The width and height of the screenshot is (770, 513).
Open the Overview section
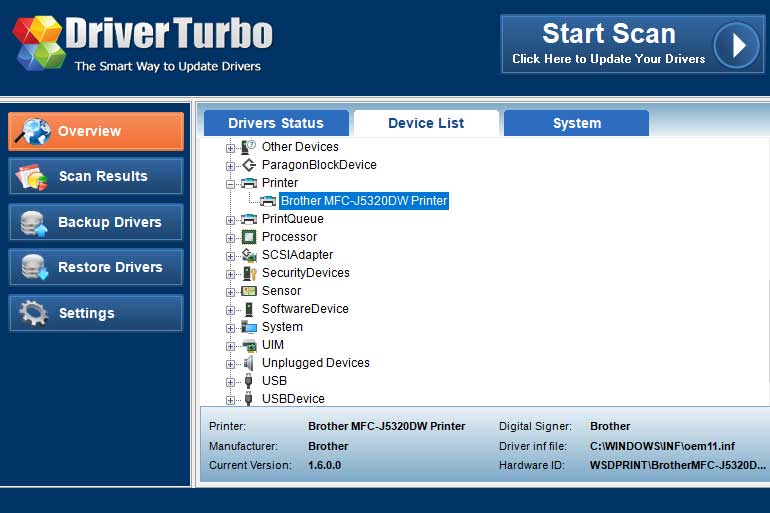(x=96, y=131)
